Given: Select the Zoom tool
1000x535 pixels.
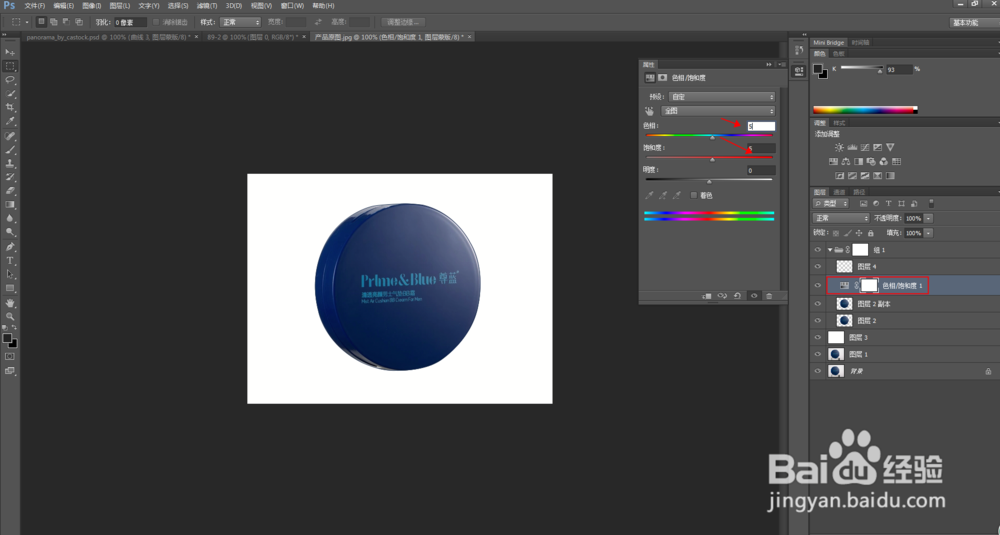Looking at the screenshot, I should click(x=10, y=316).
